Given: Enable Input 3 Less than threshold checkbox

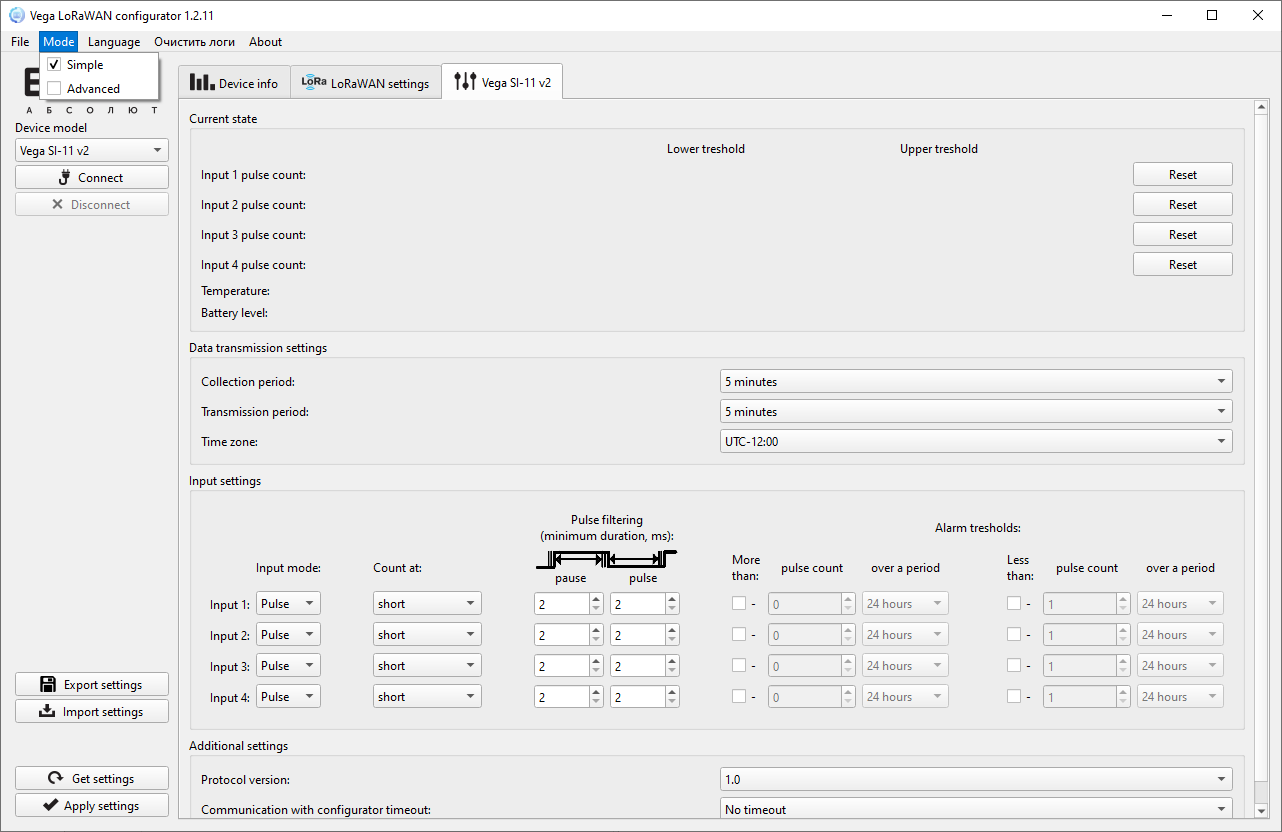Looking at the screenshot, I should point(1014,666).
